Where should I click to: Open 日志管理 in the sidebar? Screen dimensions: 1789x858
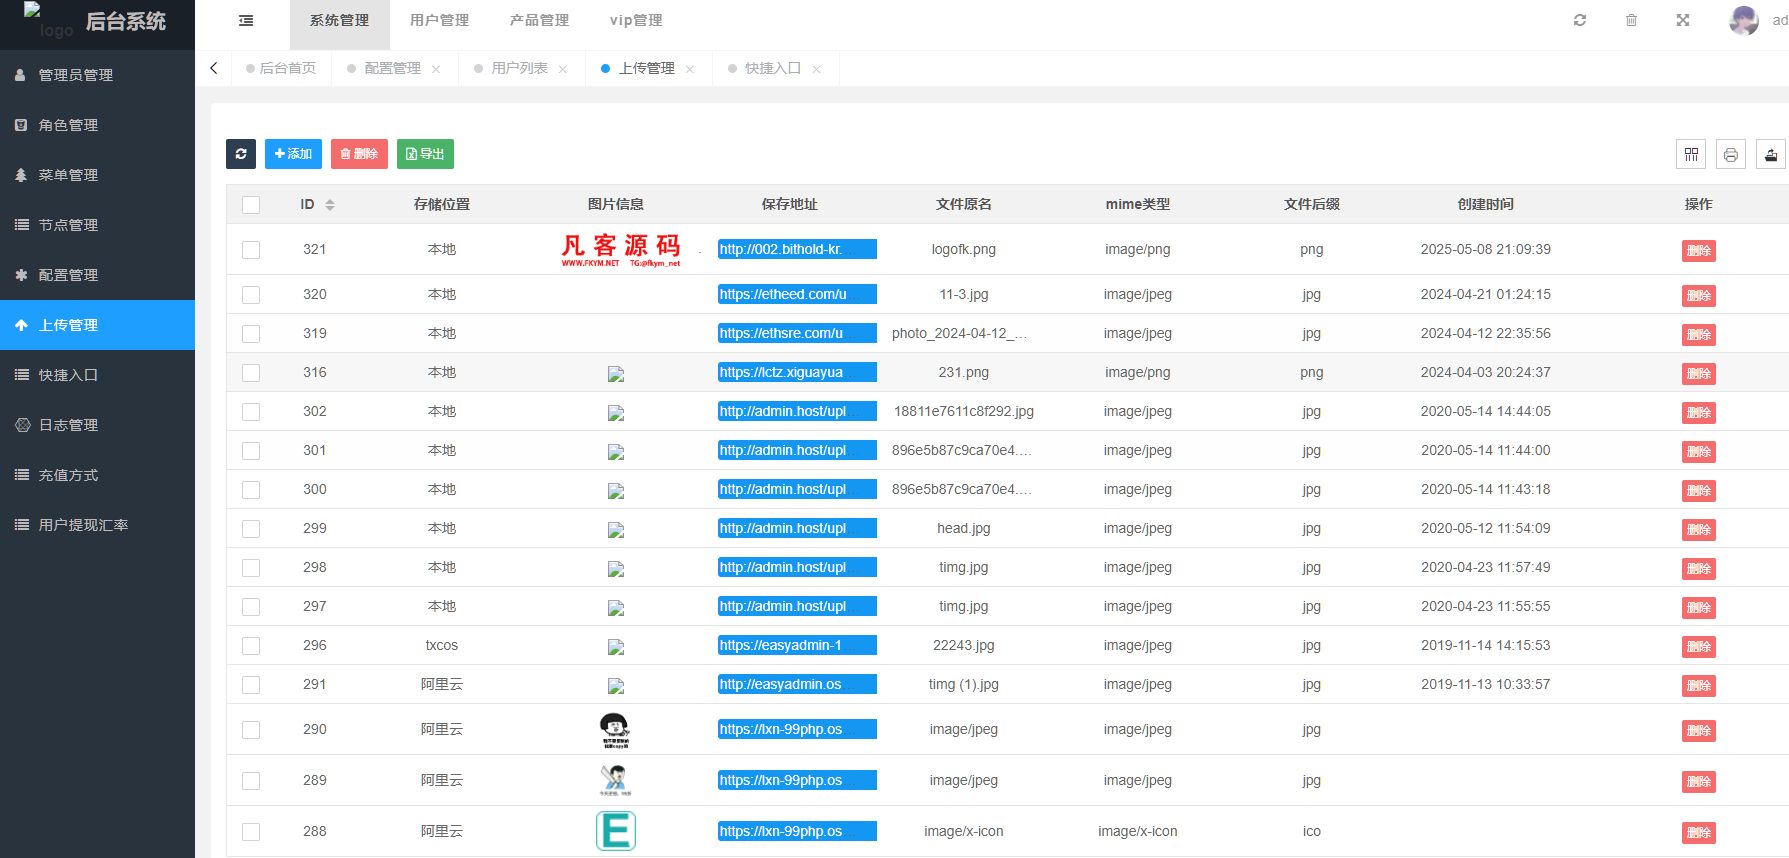tap(68, 425)
